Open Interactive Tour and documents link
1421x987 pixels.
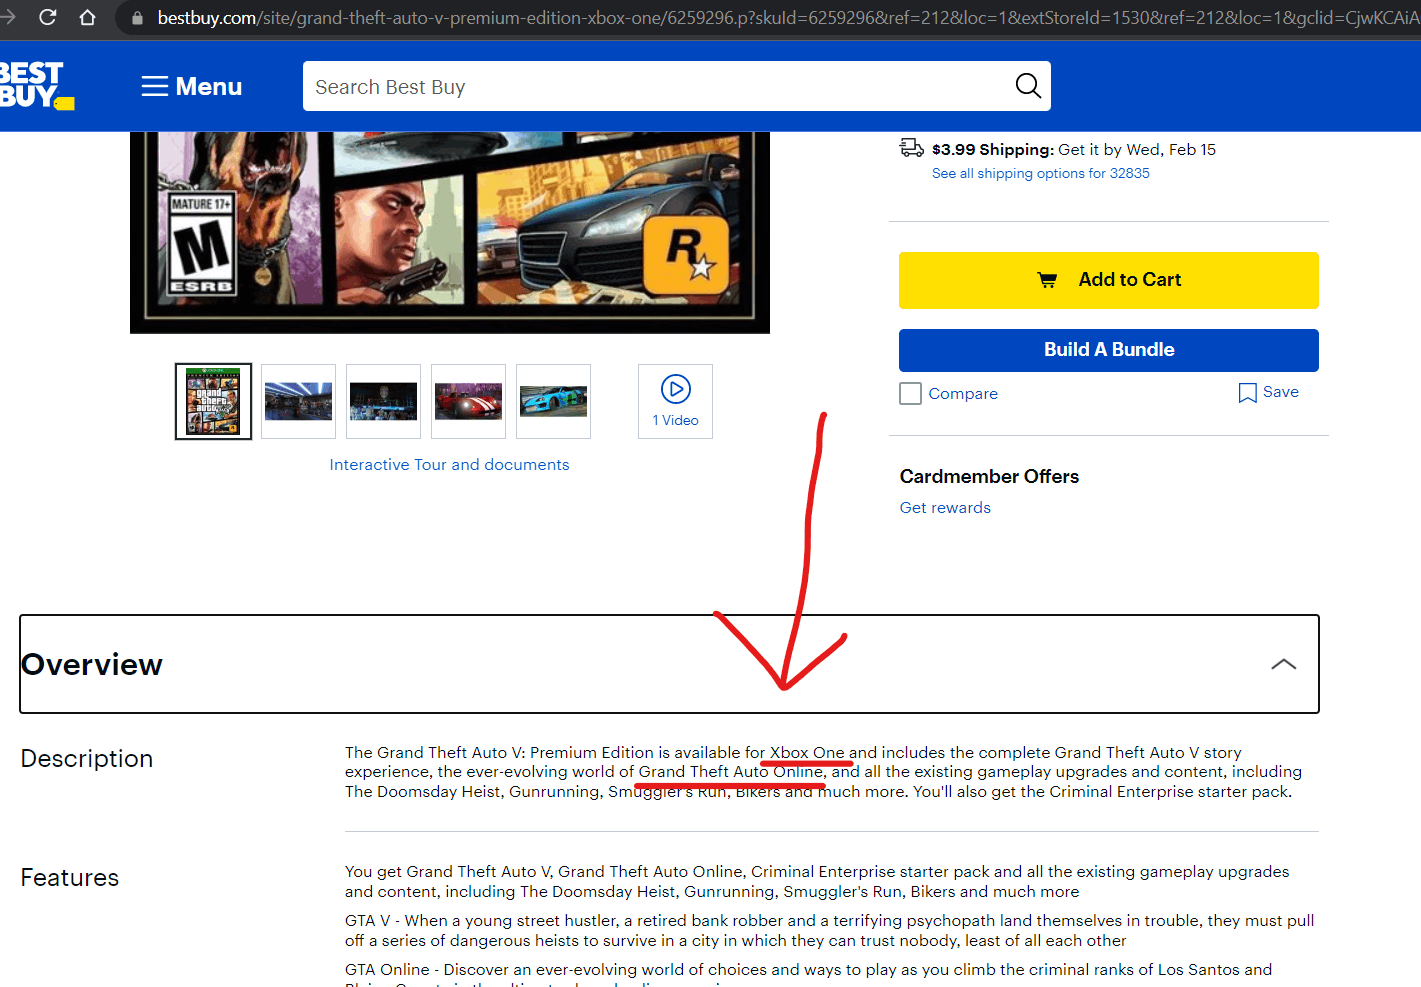pos(449,465)
